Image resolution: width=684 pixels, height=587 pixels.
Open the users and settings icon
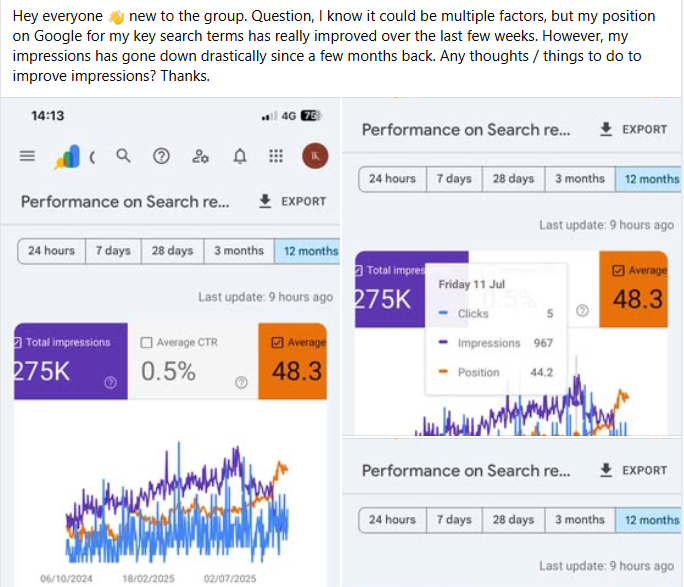pyautogui.click(x=201, y=156)
